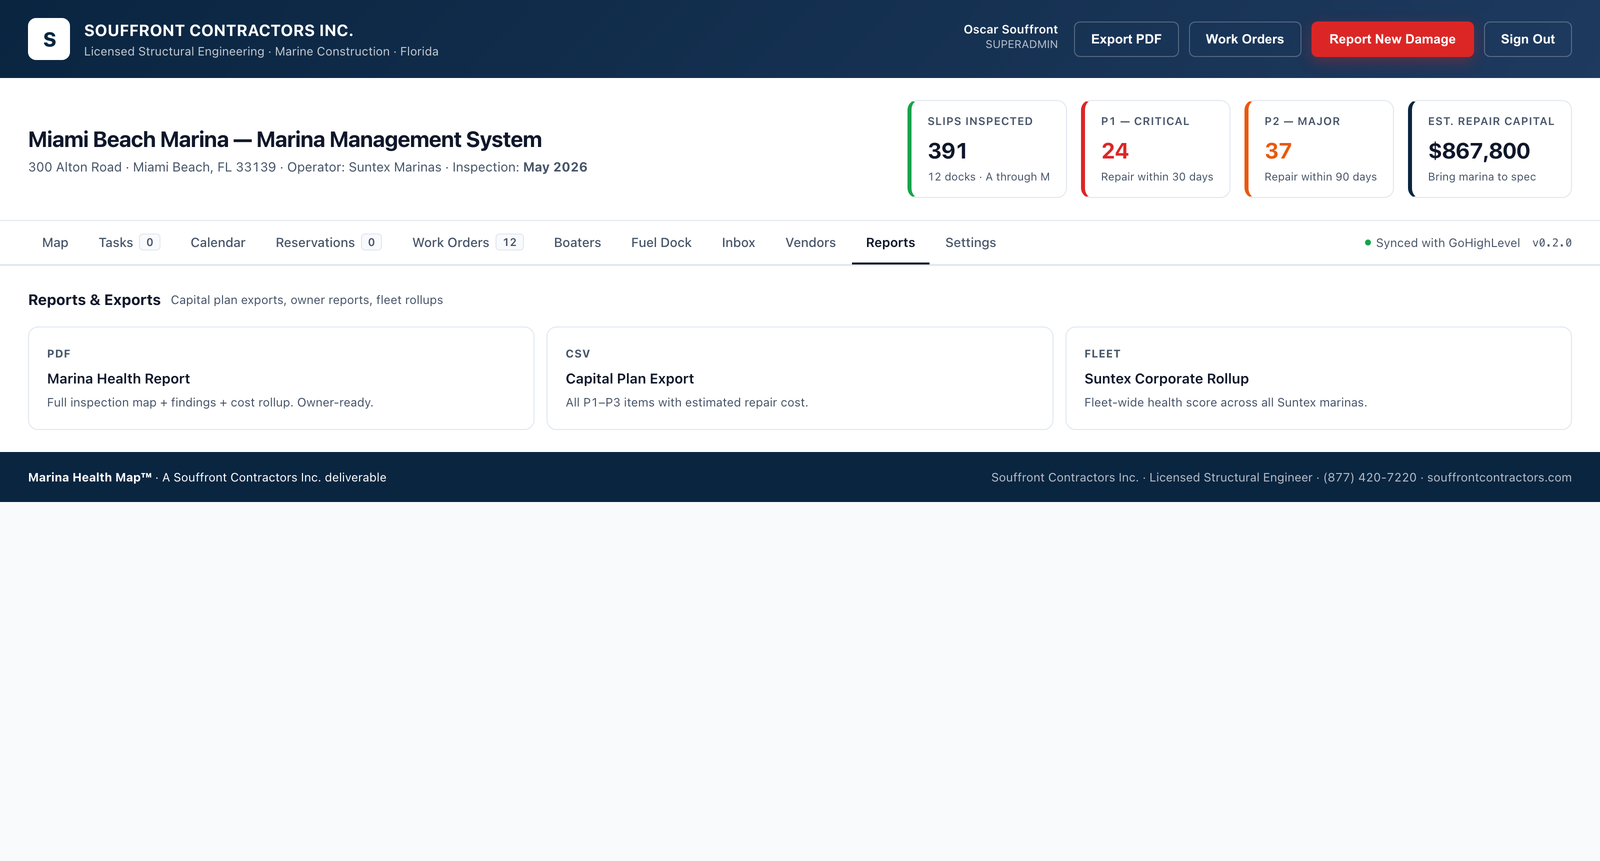Screen dimensions: 1600x861
Task: Open the Marina Health Report PDF card
Action: 281,378
